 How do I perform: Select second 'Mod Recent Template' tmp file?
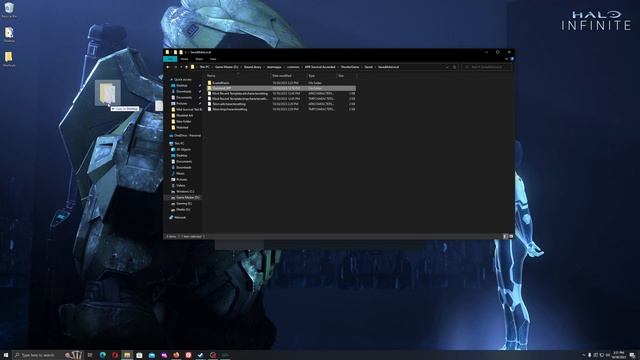(281, 99)
